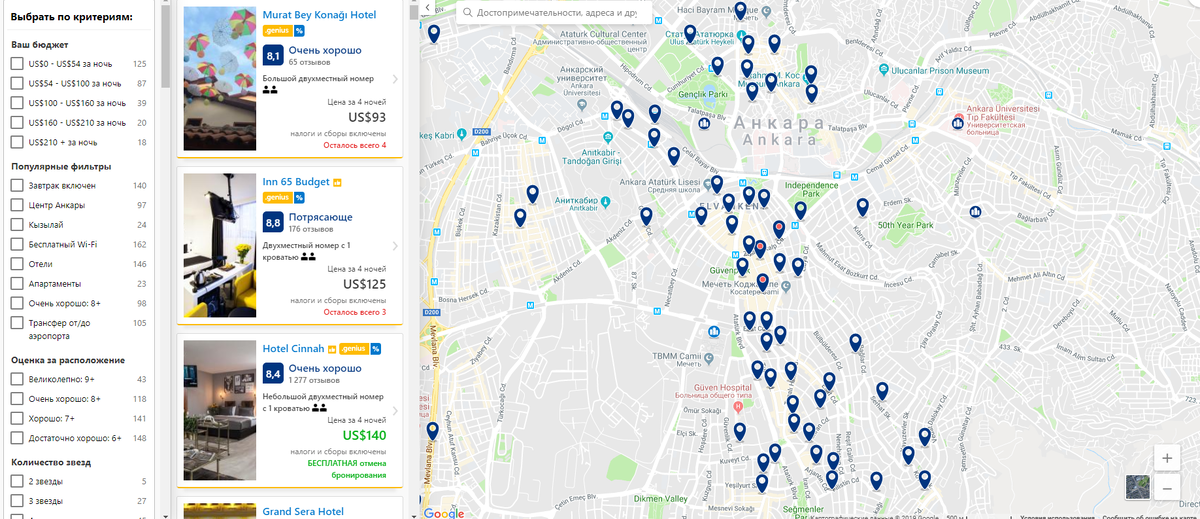Screen dimensions: 1200x519
Task: Open the Grand Sera Hotel link
Action: (x=303, y=511)
